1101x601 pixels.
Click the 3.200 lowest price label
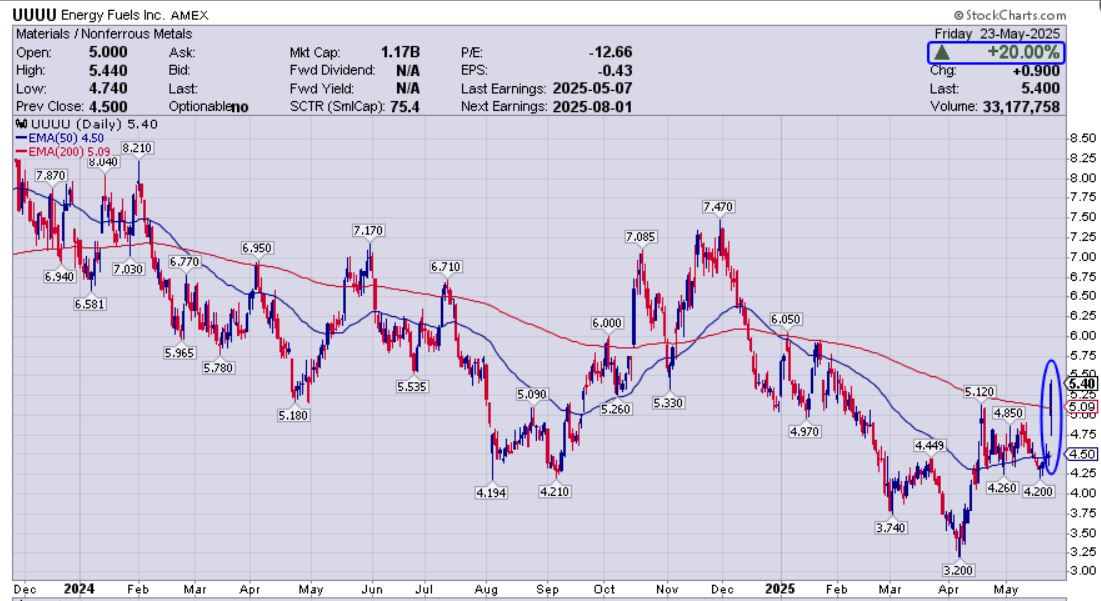[958, 570]
